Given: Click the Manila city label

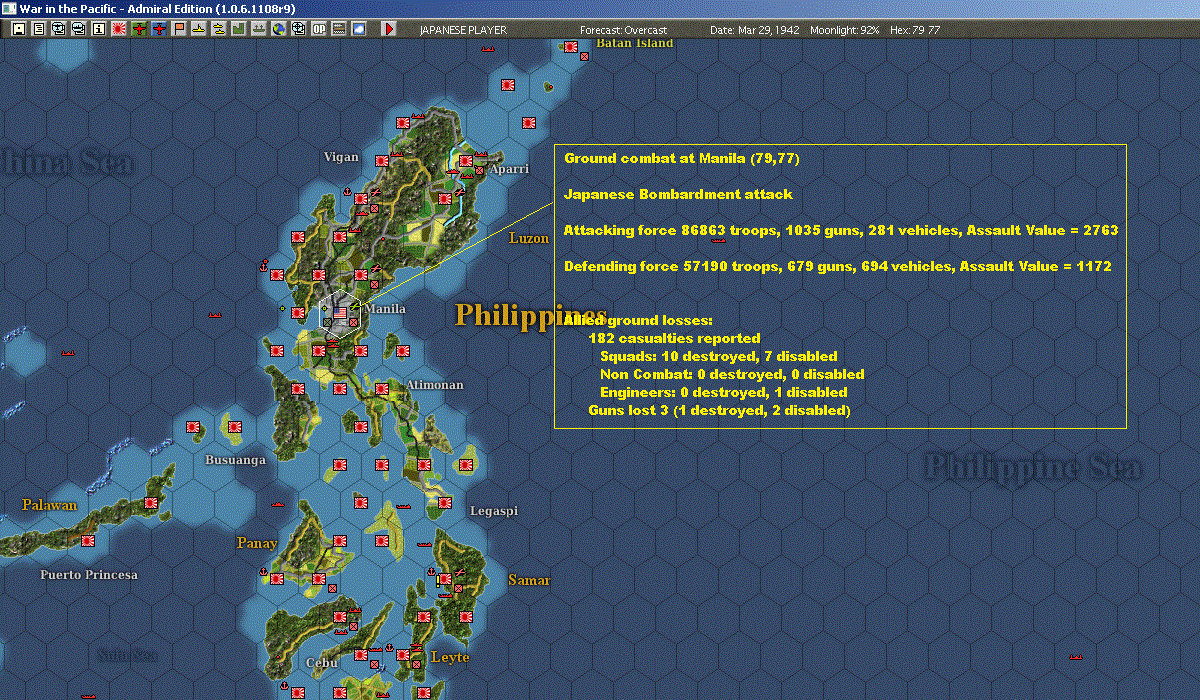Looking at the screenshot, I should pos(384,309).
